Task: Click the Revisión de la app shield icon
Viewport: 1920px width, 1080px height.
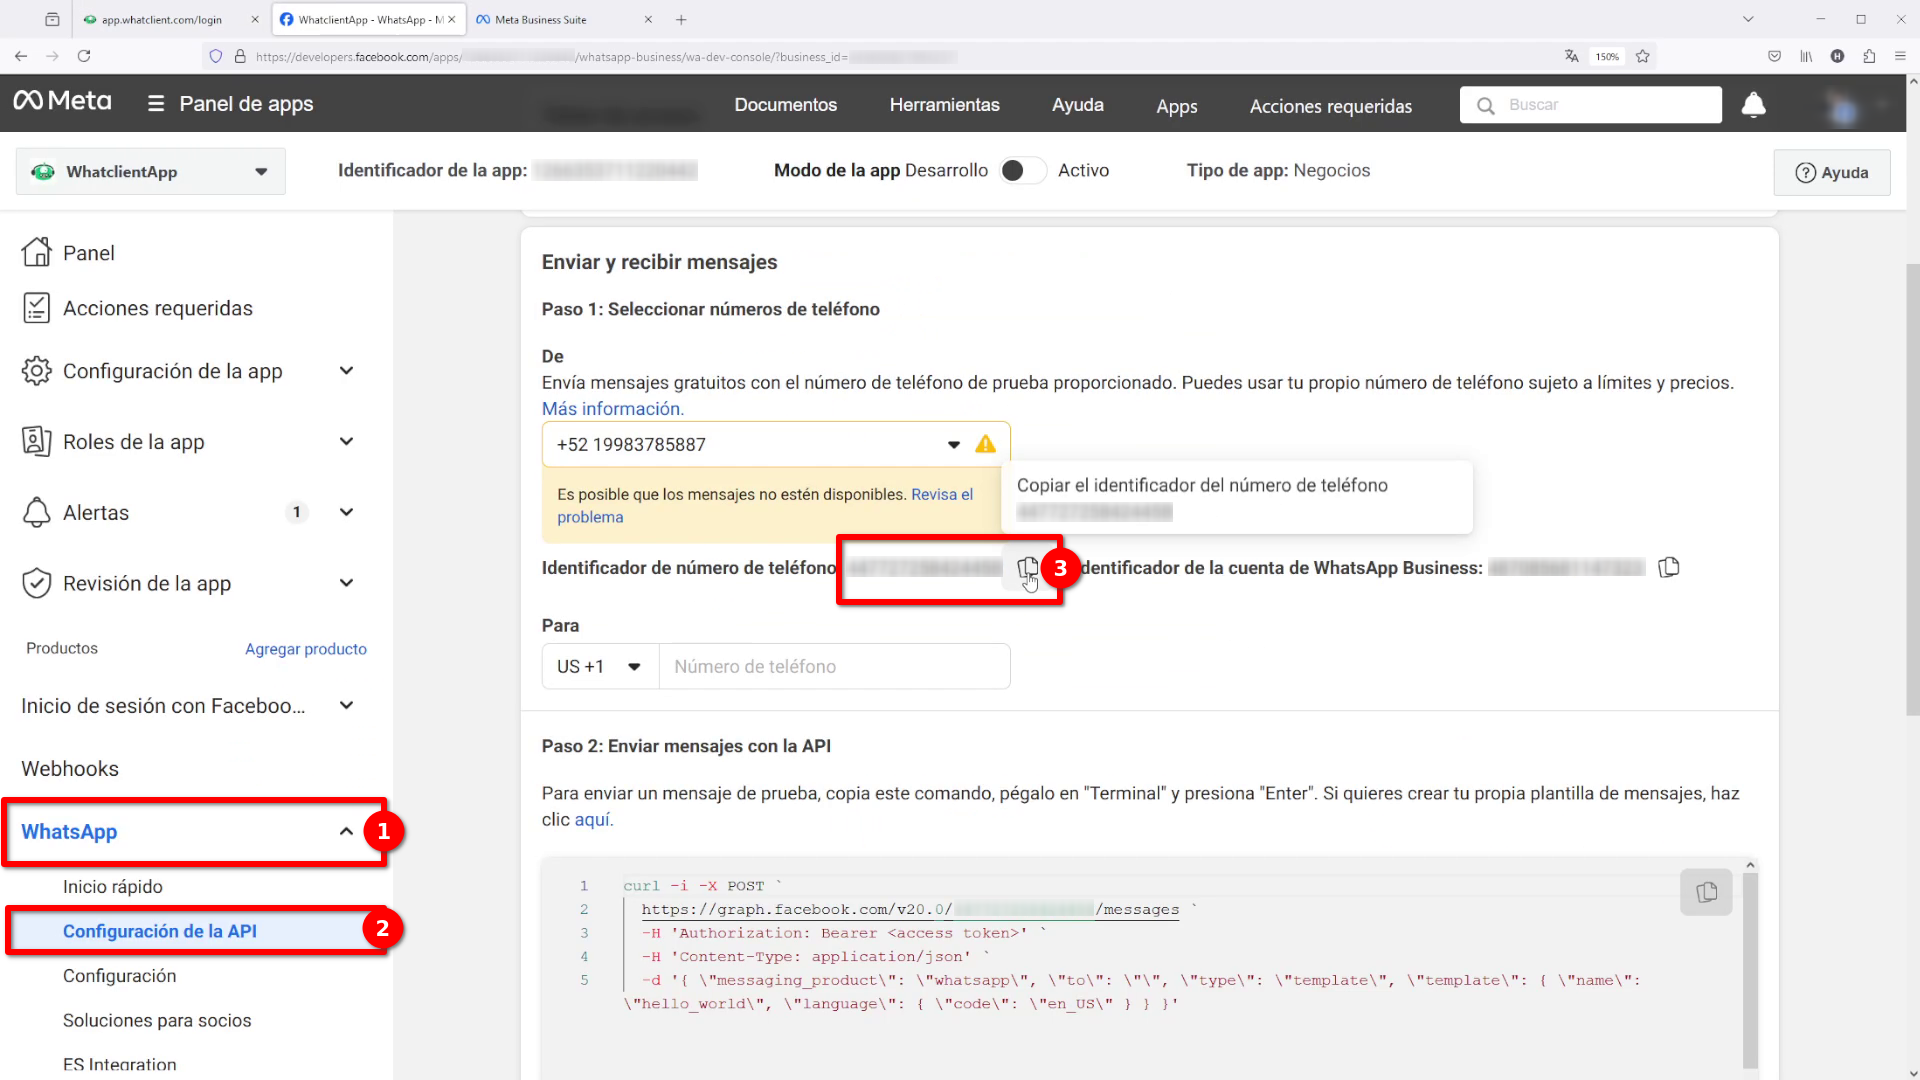Action: [36, 583]
